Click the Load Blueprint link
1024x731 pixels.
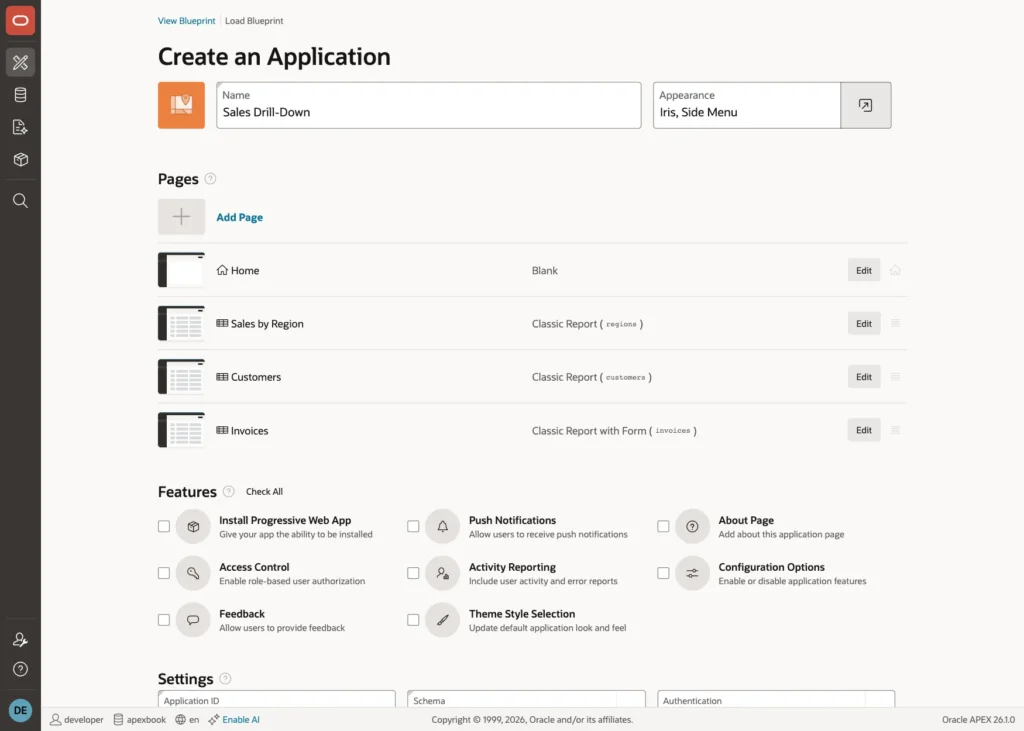click(254, 21)
